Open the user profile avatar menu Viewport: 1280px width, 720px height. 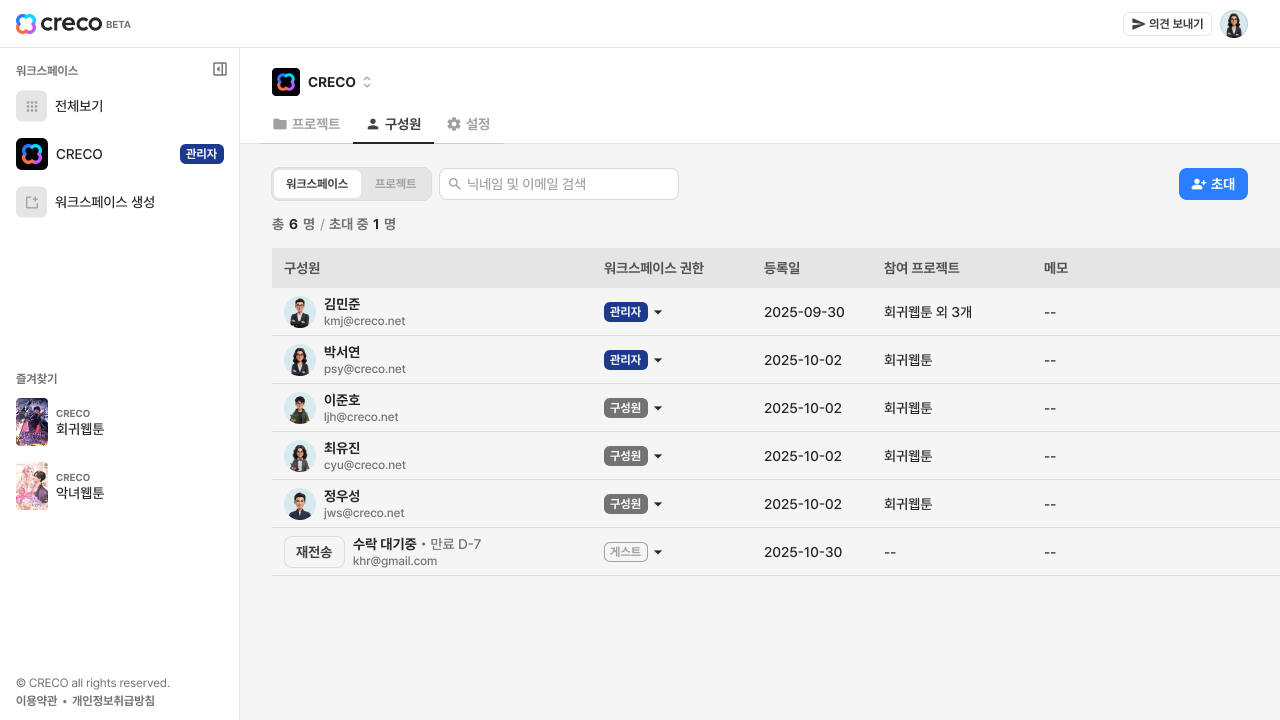(x=1234, y=24)
